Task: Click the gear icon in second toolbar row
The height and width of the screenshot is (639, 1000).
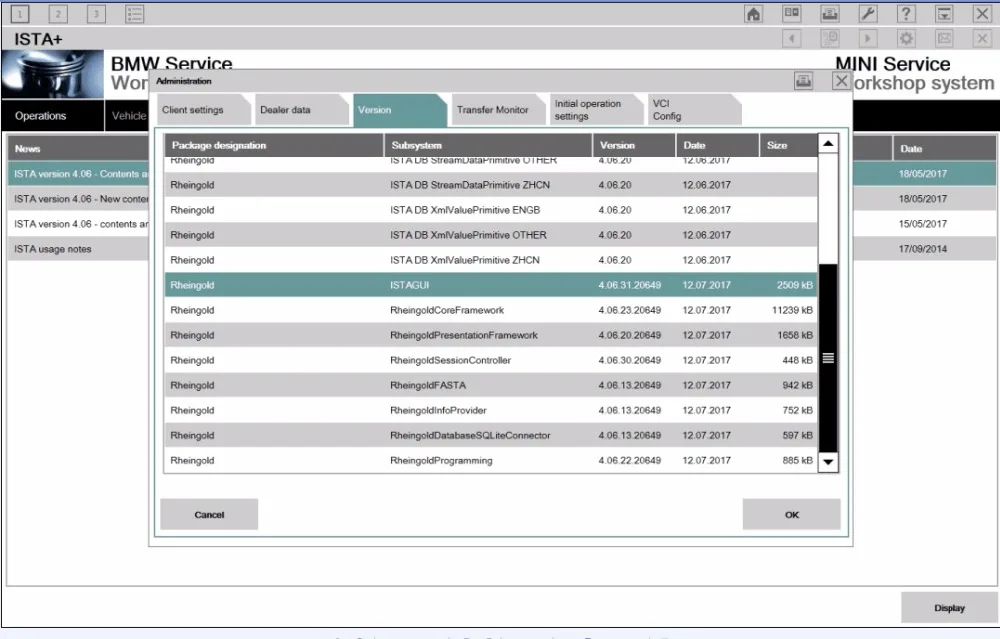Action: (906, 39)
